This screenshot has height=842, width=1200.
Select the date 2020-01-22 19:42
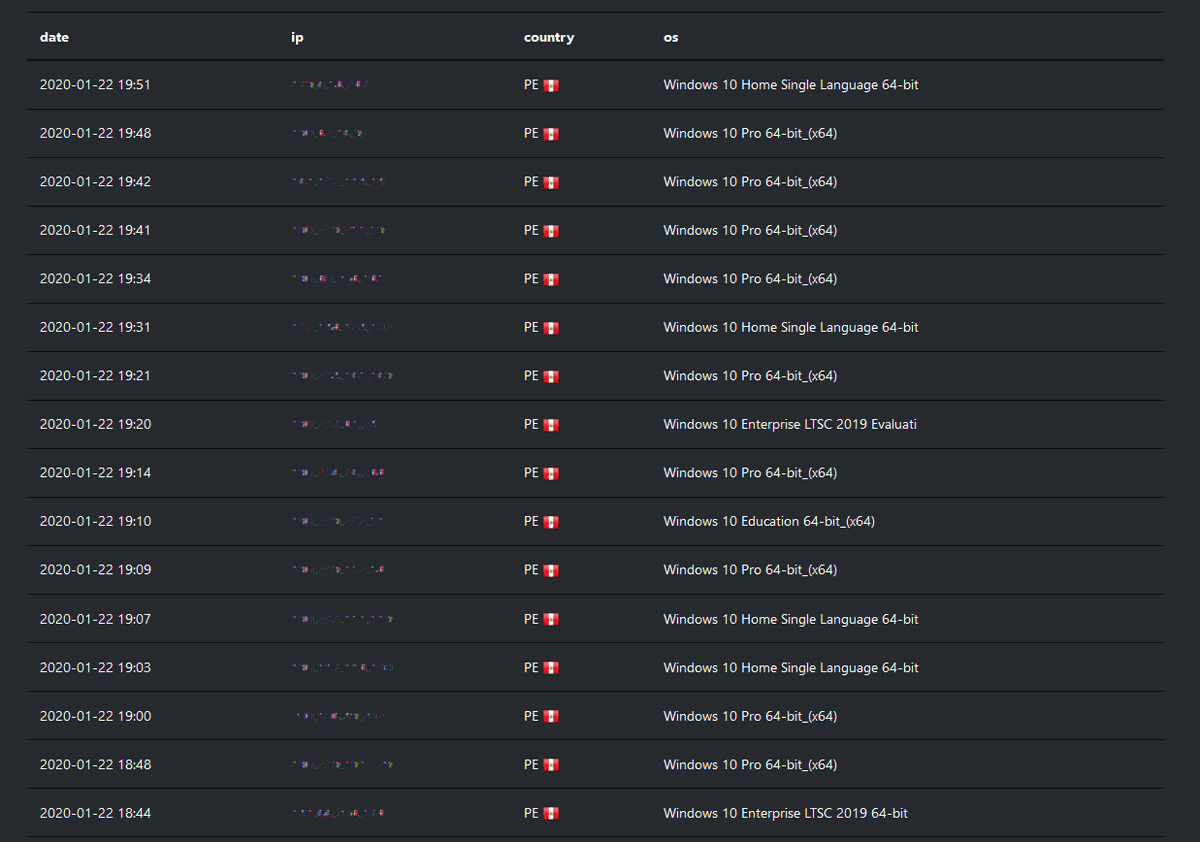point(95,182)
